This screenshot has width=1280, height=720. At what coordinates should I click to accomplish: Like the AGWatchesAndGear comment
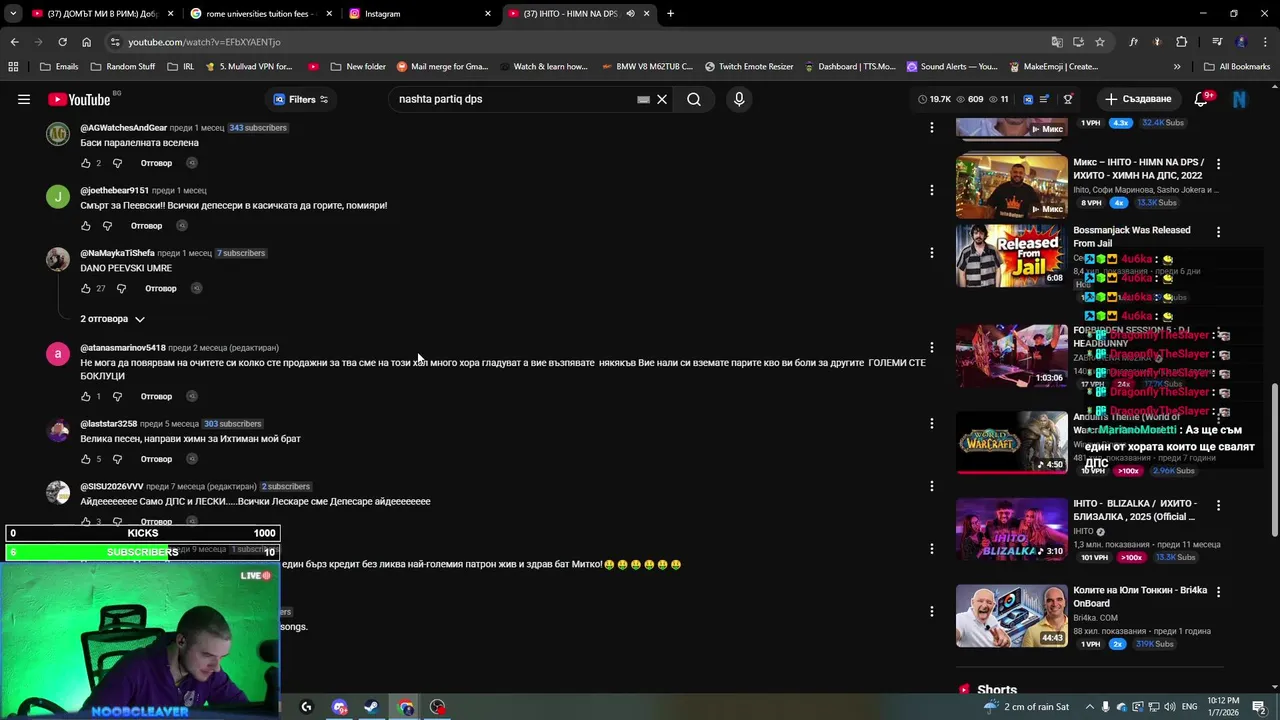pos(86,163)
